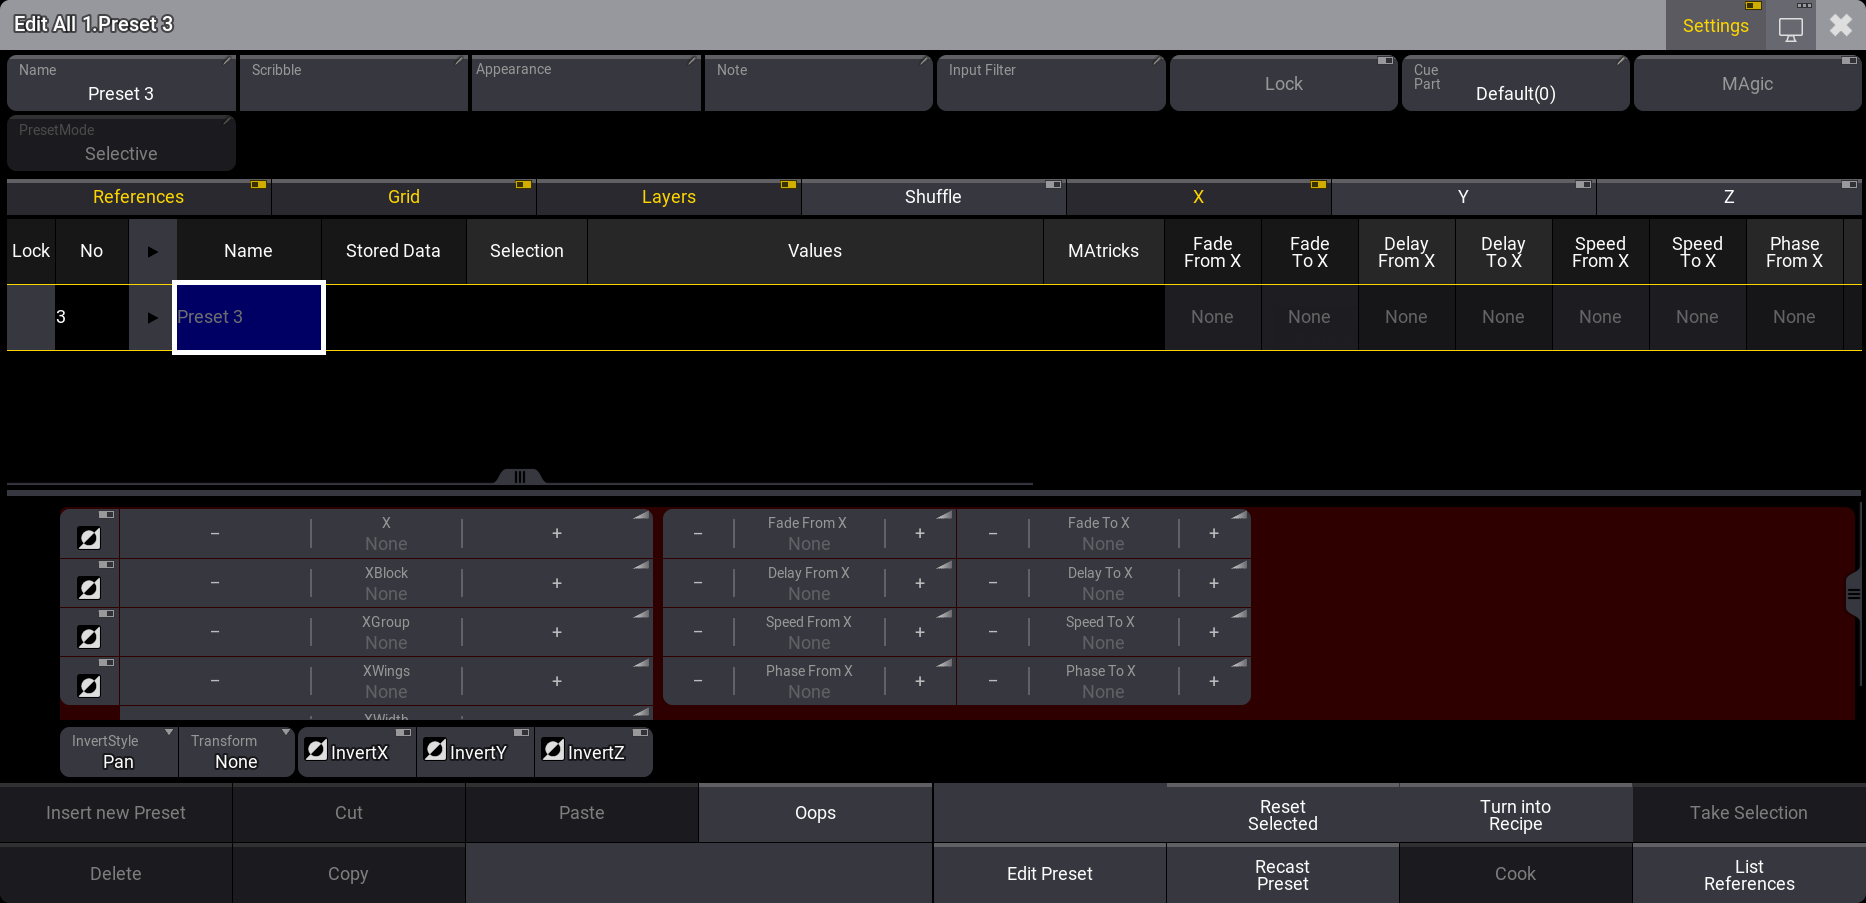Open the Transform dropdown
Image resolution: width=1866 pixels, height=903 pixels.
coord(237,752)
